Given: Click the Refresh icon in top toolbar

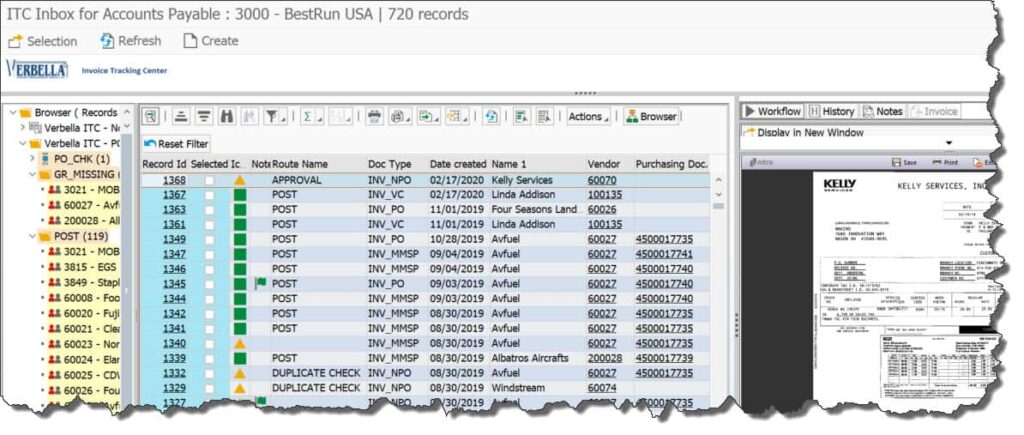Looking at the screenshot, I should click(107, 41).
